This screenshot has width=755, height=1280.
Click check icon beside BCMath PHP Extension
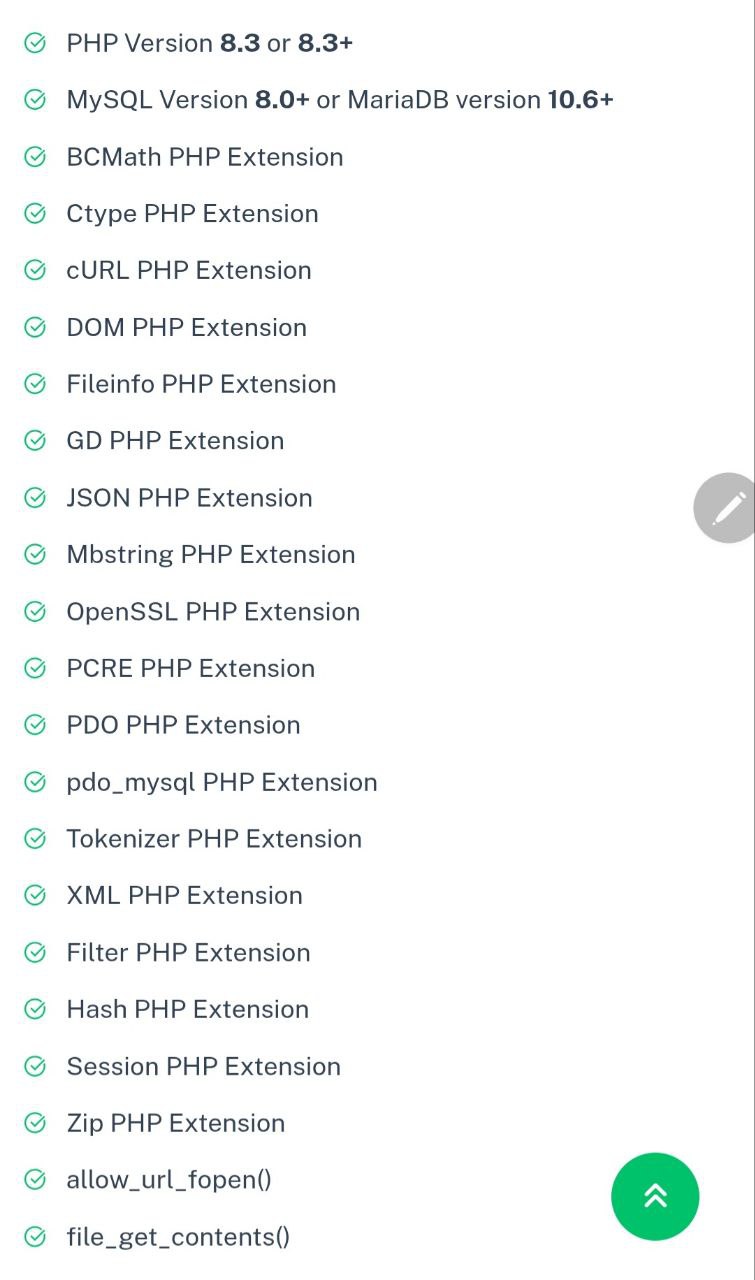(x=35, y=157)
